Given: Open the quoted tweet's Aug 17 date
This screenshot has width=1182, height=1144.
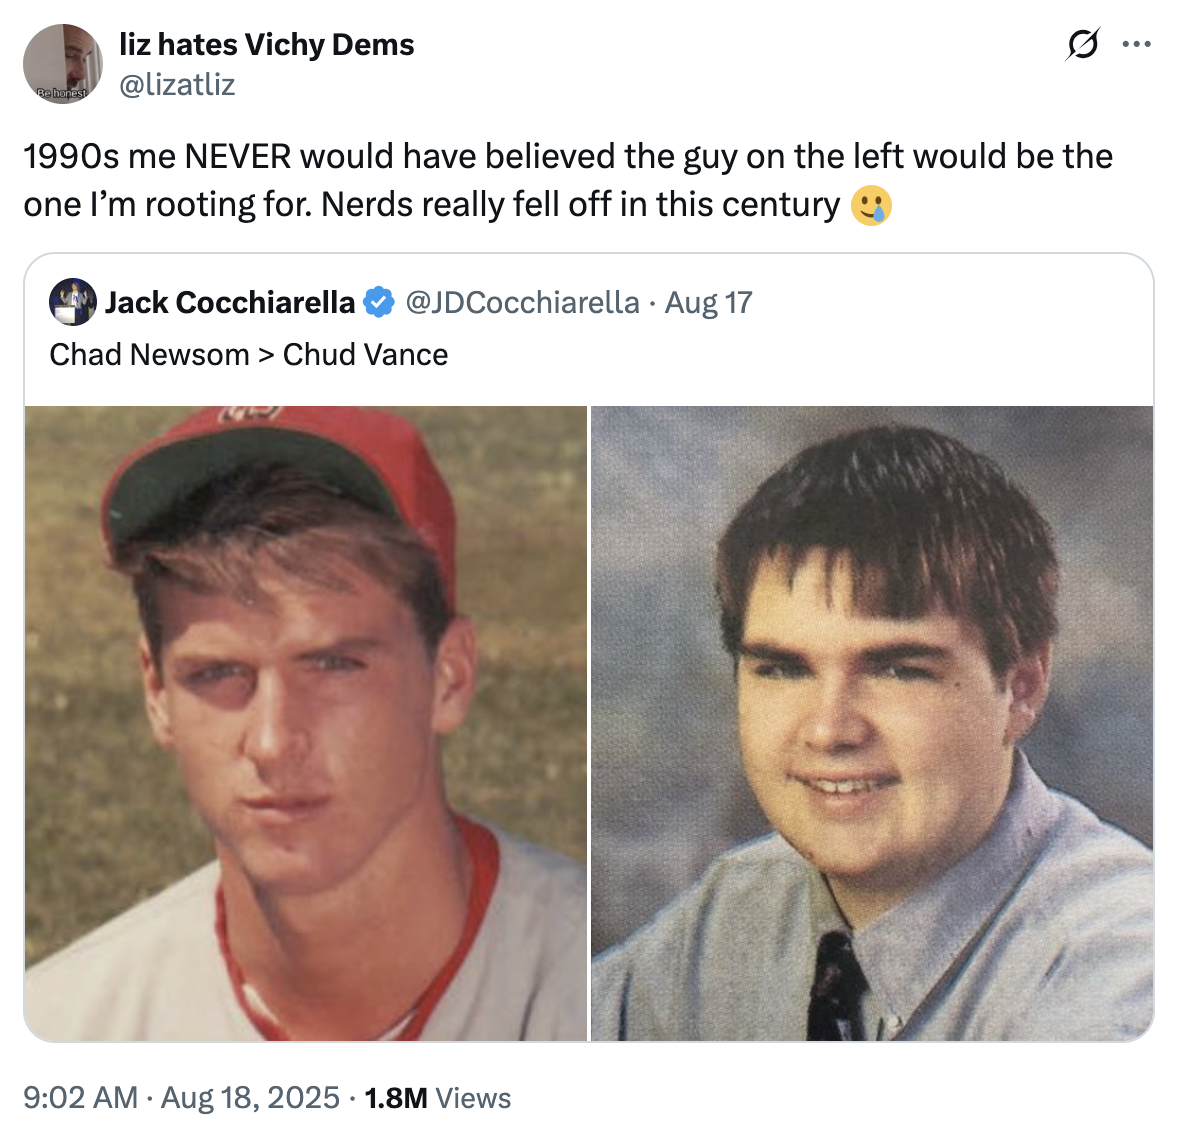Looking at the screenshot, I should pos(709,302).
